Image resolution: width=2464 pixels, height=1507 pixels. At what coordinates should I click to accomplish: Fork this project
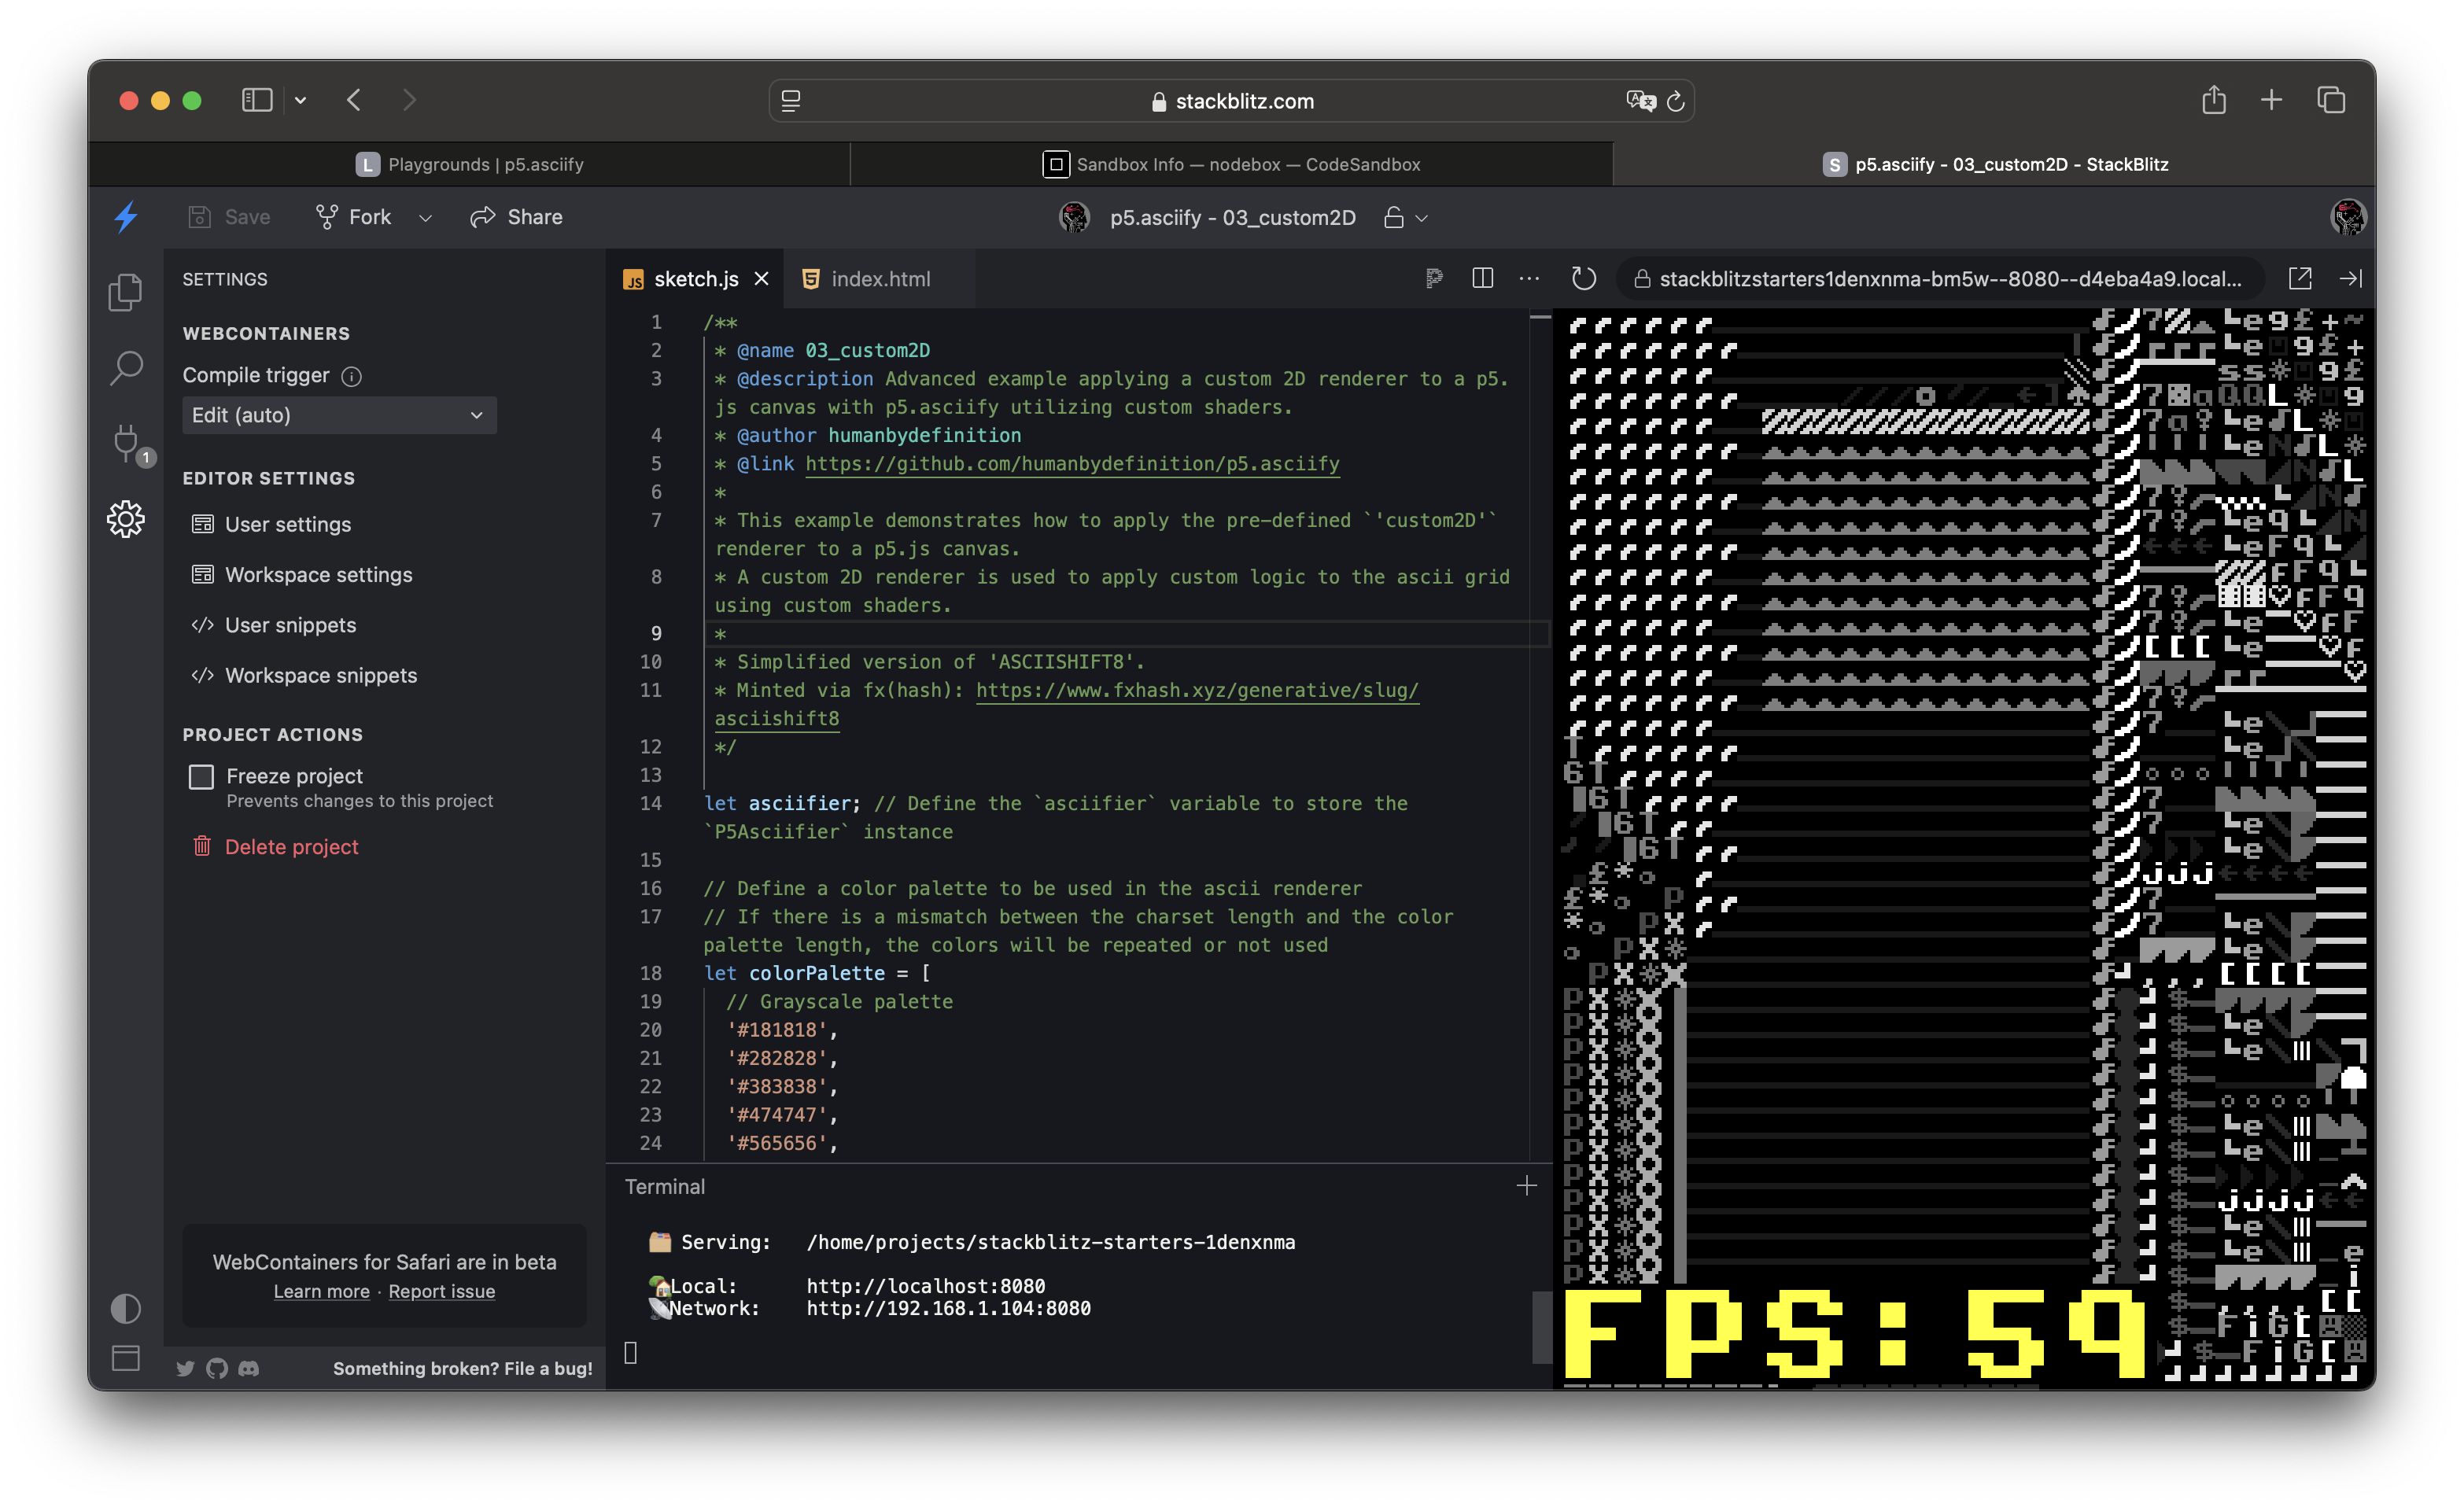click(x=353, y=217)
